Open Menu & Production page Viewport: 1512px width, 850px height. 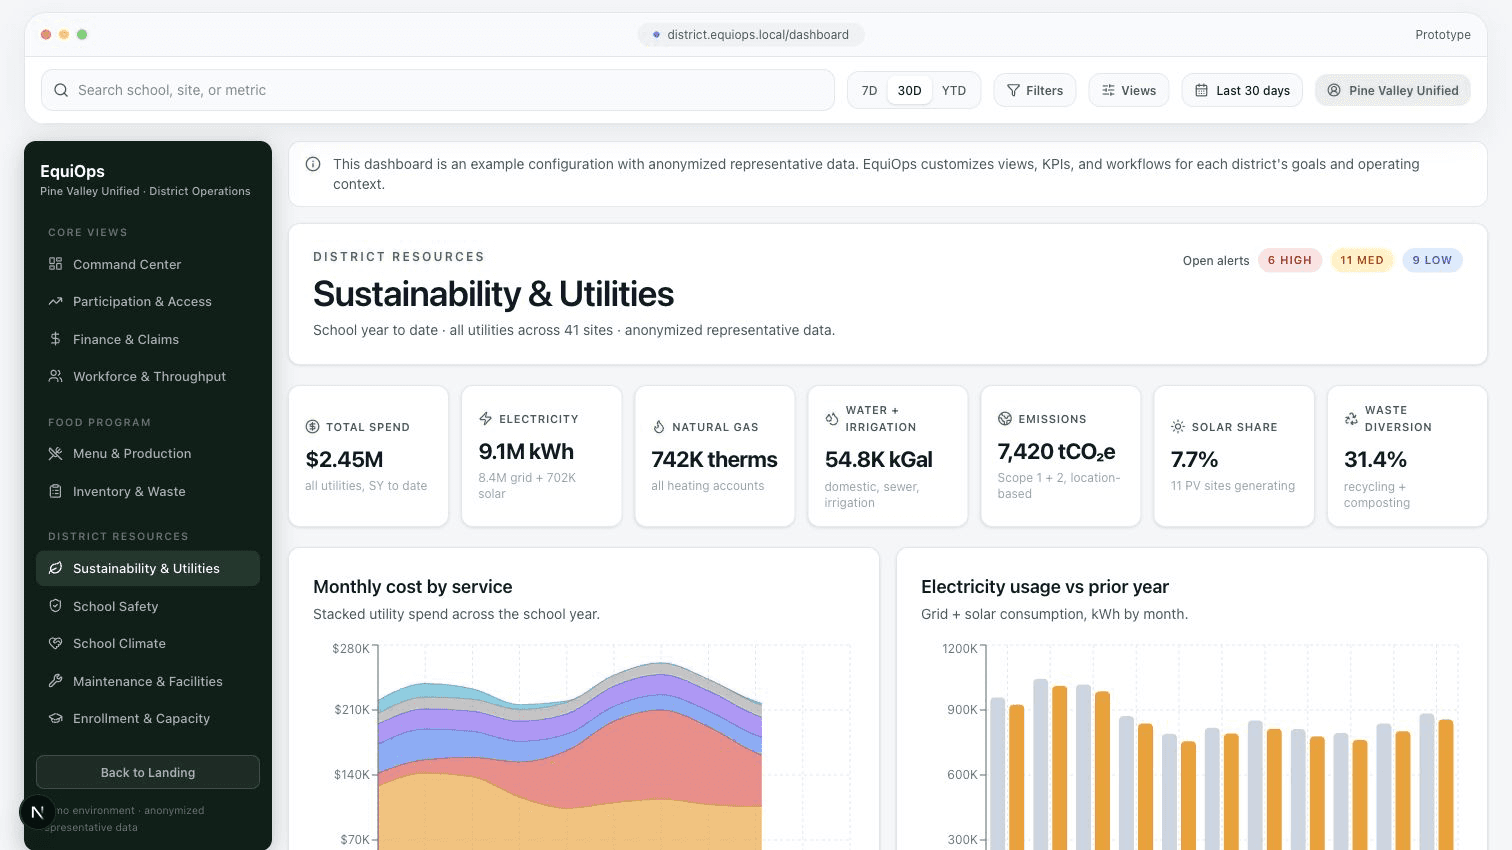[x=148, y=453]
